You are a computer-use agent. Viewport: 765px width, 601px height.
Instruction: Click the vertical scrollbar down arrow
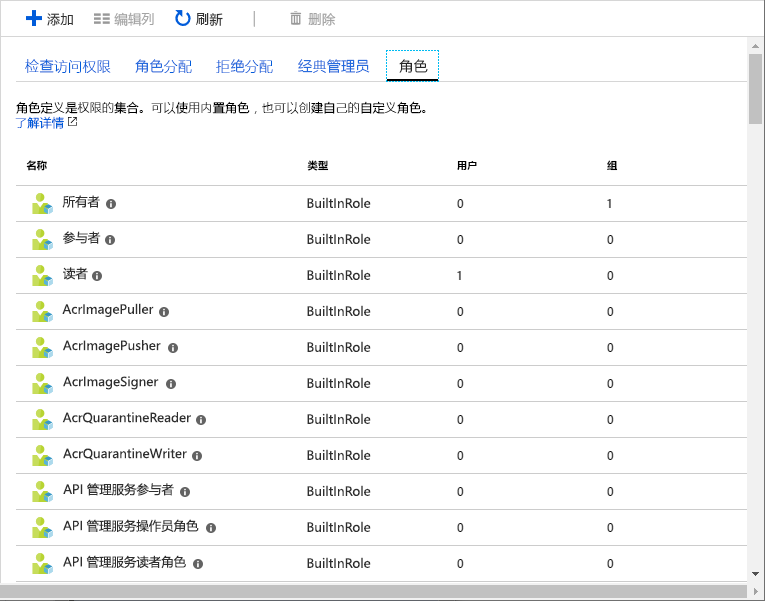pyautogui.click(x=755, y=574)
